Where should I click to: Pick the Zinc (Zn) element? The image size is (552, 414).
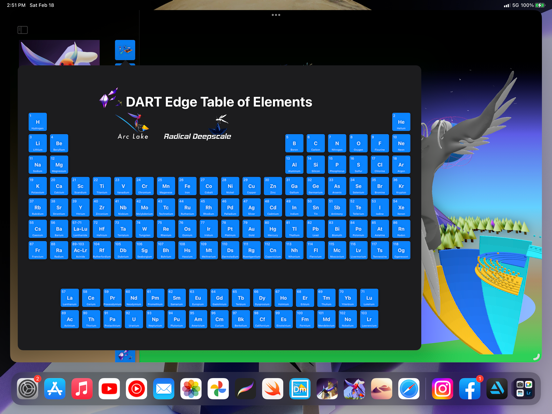pyautogui.click(x=273, y=186)
